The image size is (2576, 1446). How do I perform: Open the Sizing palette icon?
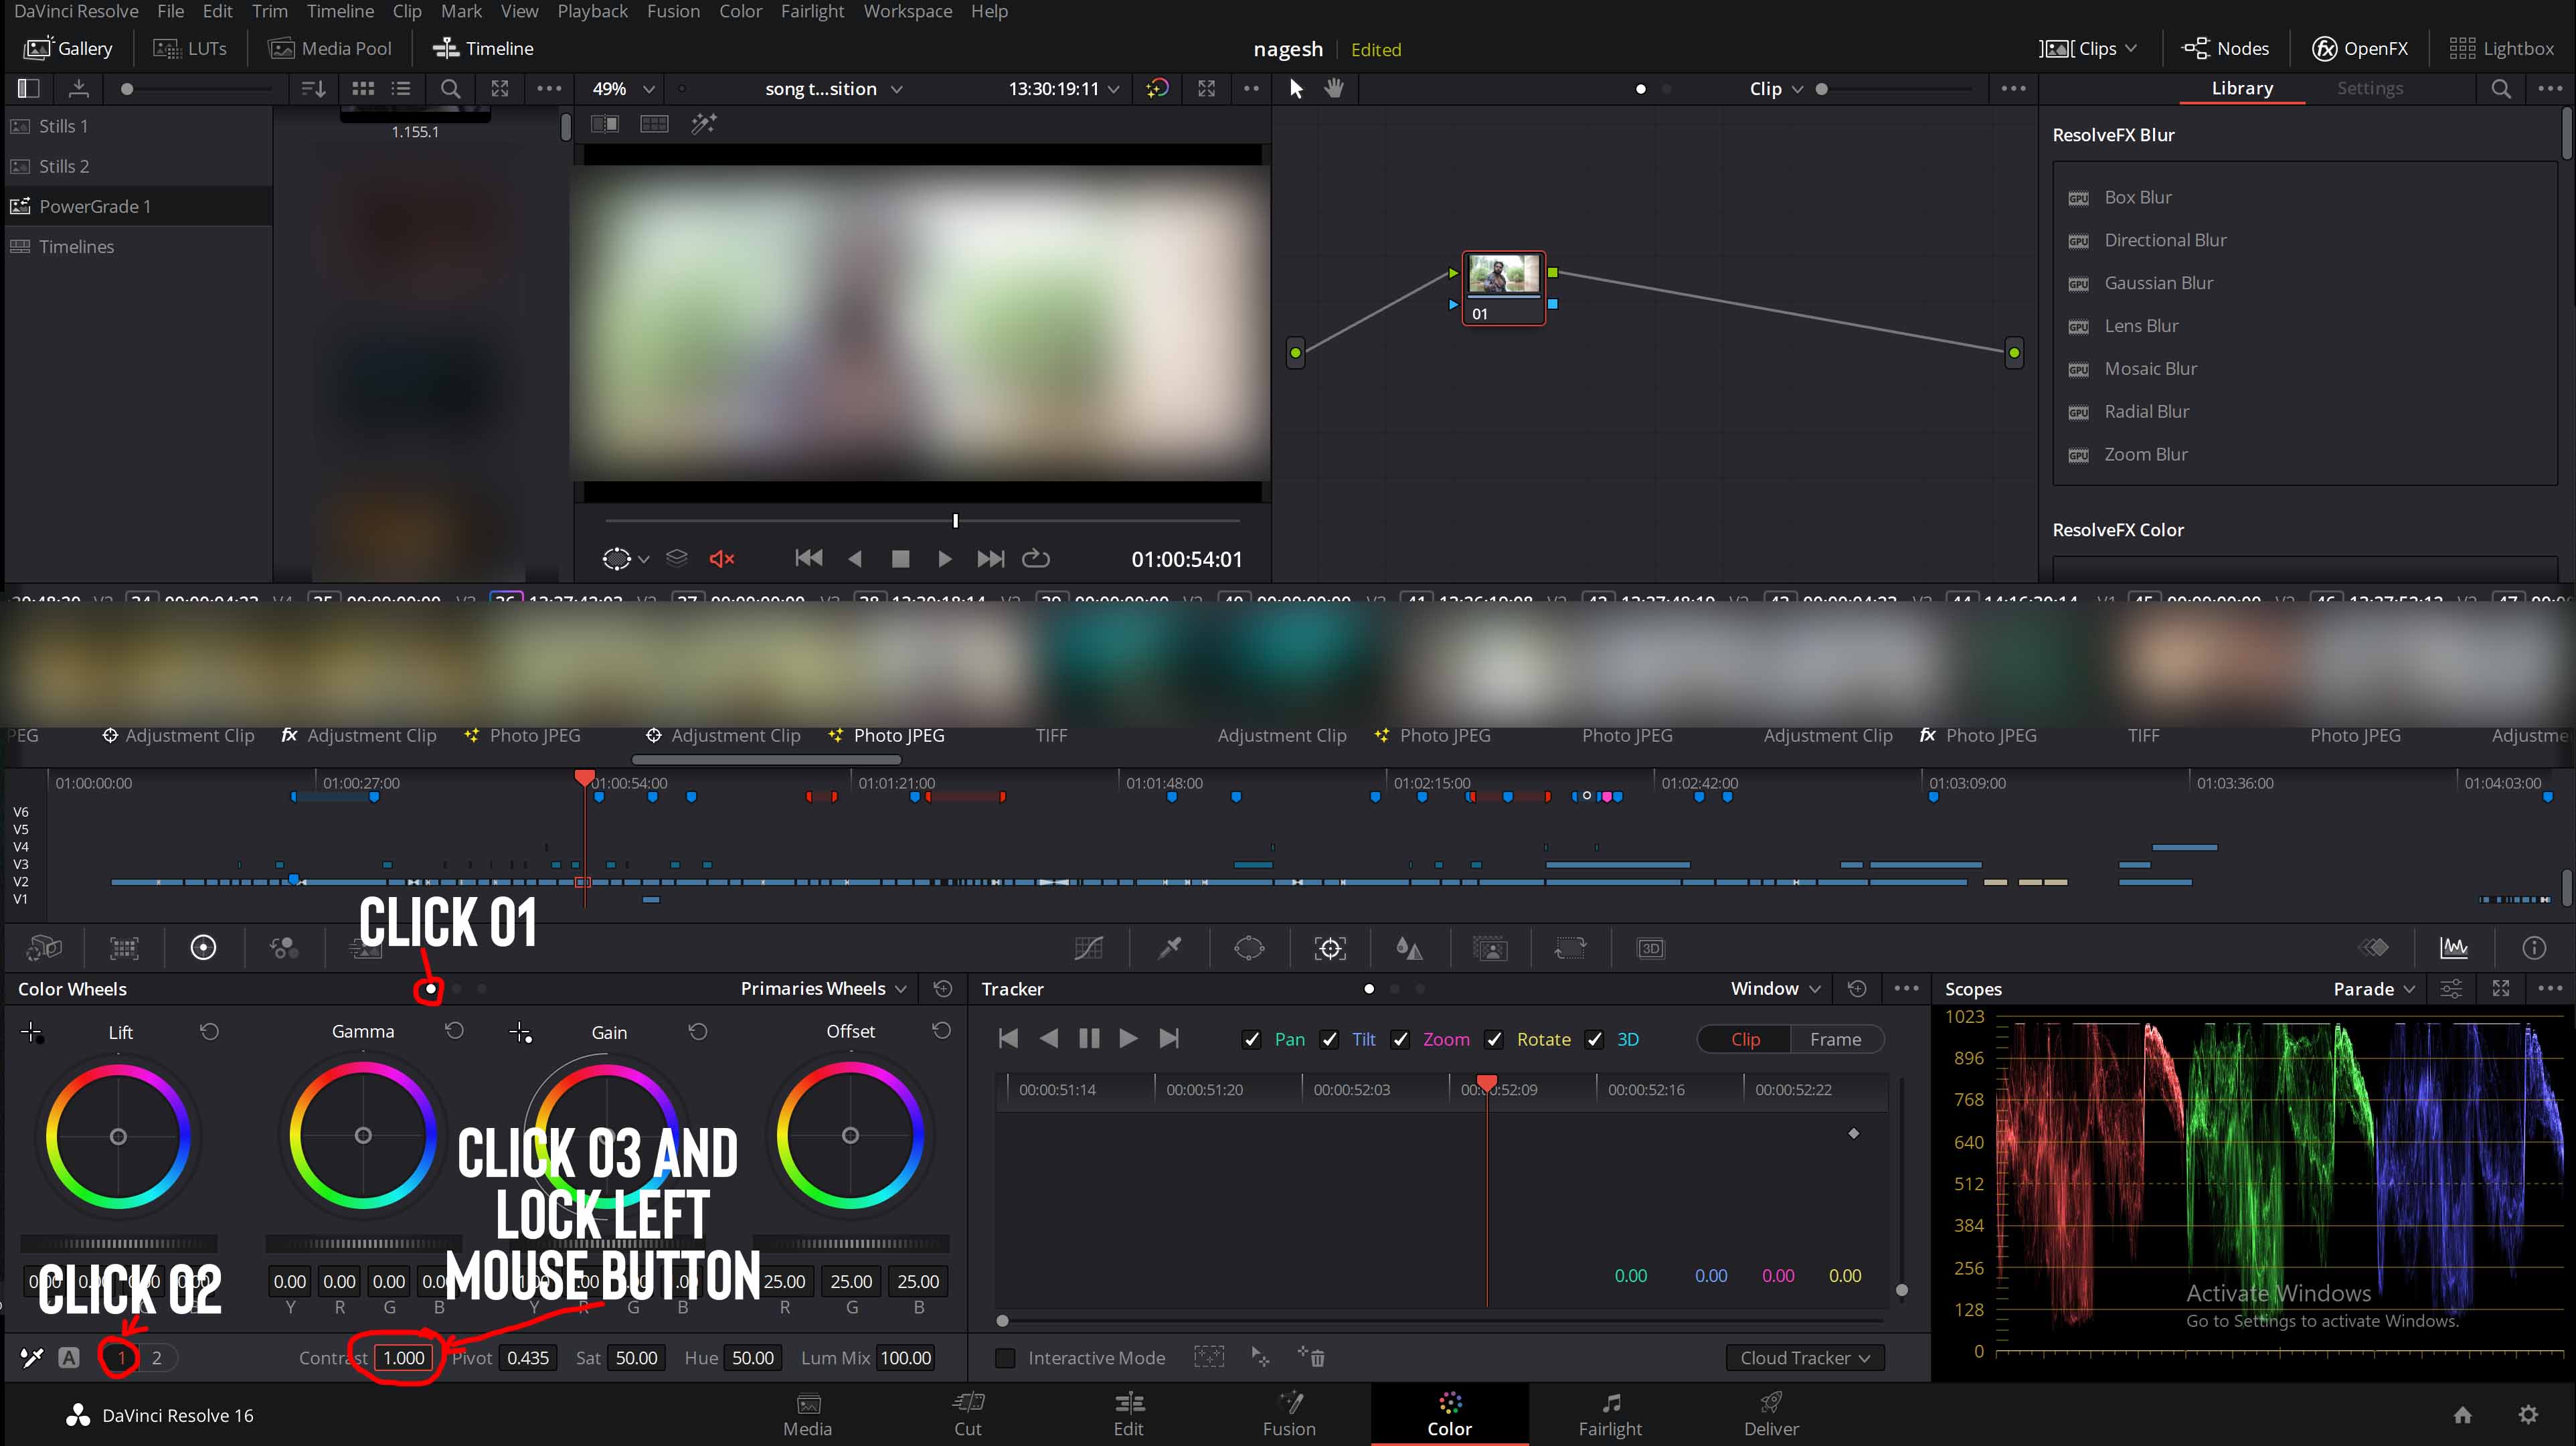1570,948
